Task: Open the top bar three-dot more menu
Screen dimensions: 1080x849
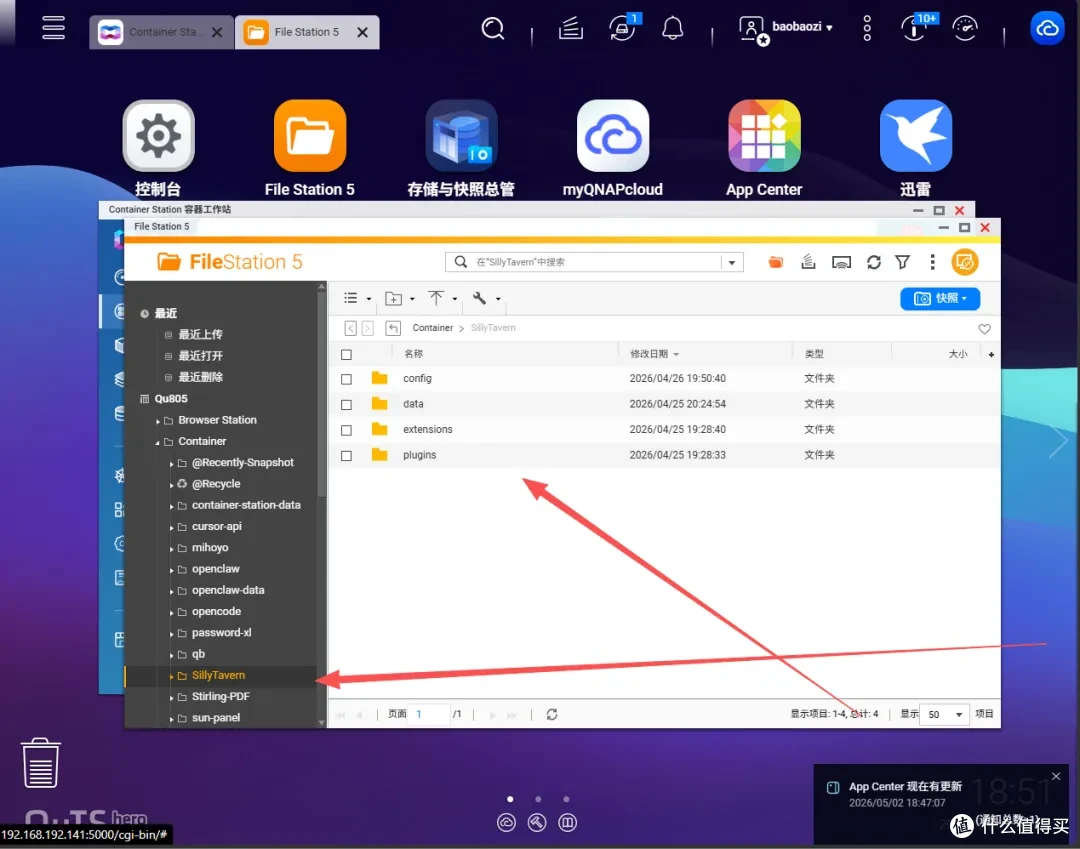Action: (866, 28)
